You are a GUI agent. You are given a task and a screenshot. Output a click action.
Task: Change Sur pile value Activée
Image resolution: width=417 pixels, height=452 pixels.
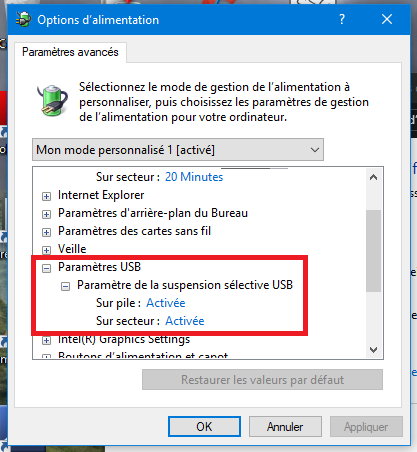click(166, 303)
